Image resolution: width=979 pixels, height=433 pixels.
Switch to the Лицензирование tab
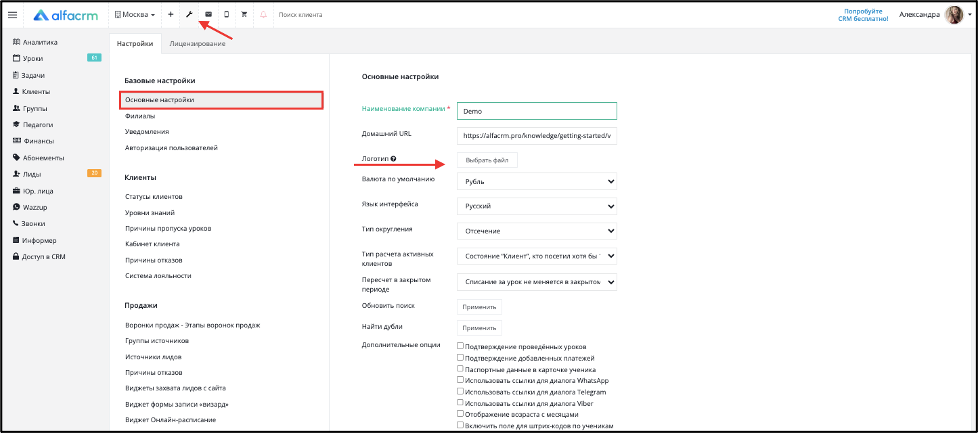click(x=197, y=44)
